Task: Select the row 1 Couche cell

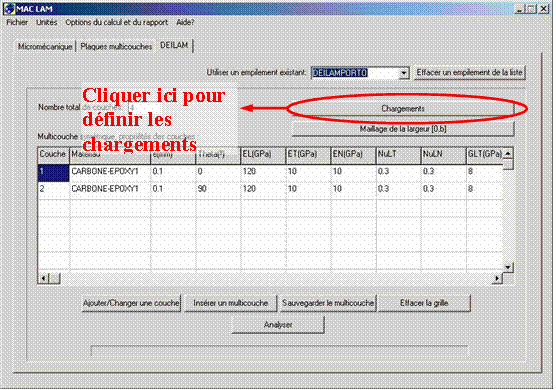Action: pos(54,173)
